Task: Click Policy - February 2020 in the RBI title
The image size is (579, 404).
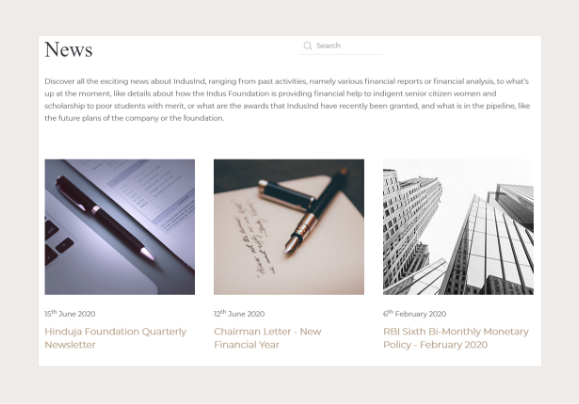Action: (436, 345)
